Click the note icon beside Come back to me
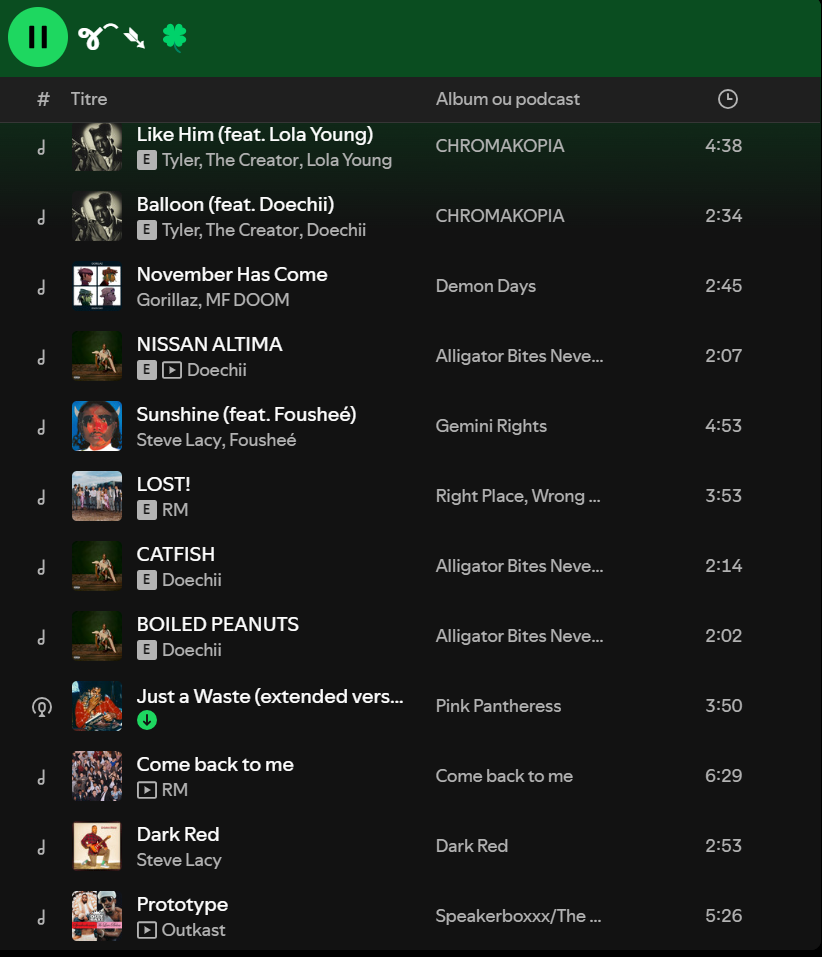The height and width of the screenshot is (957, 822). (41, 778)
